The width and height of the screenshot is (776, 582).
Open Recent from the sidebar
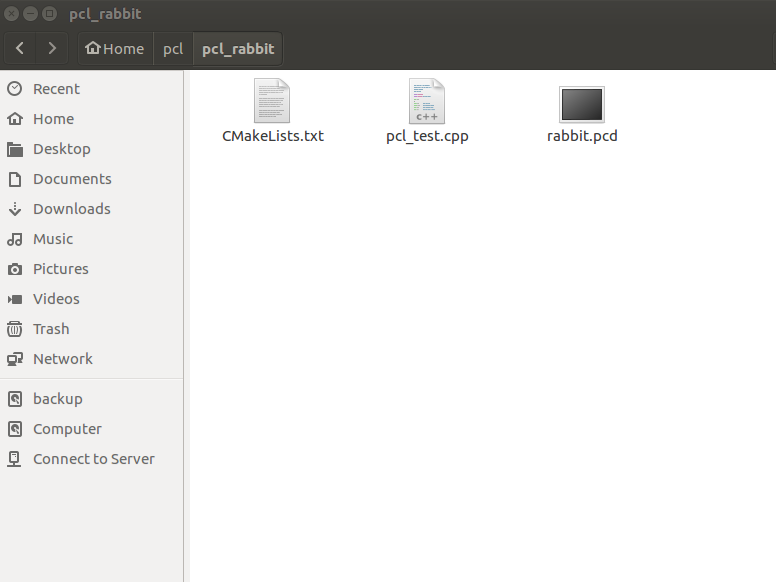click(x=92, y=89)
